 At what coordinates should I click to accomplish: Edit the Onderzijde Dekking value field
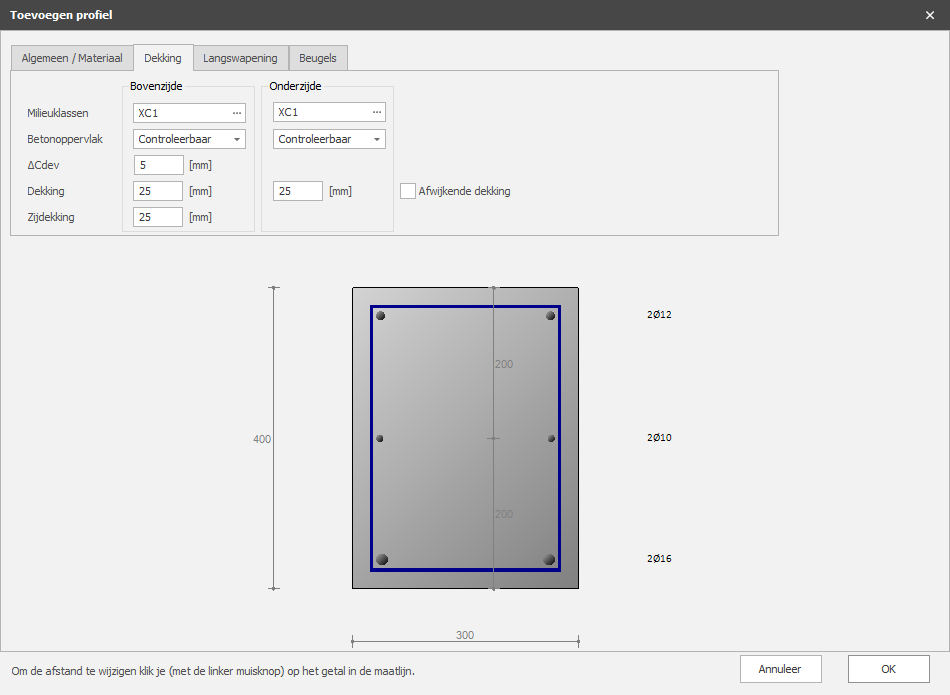pos(298,191)
